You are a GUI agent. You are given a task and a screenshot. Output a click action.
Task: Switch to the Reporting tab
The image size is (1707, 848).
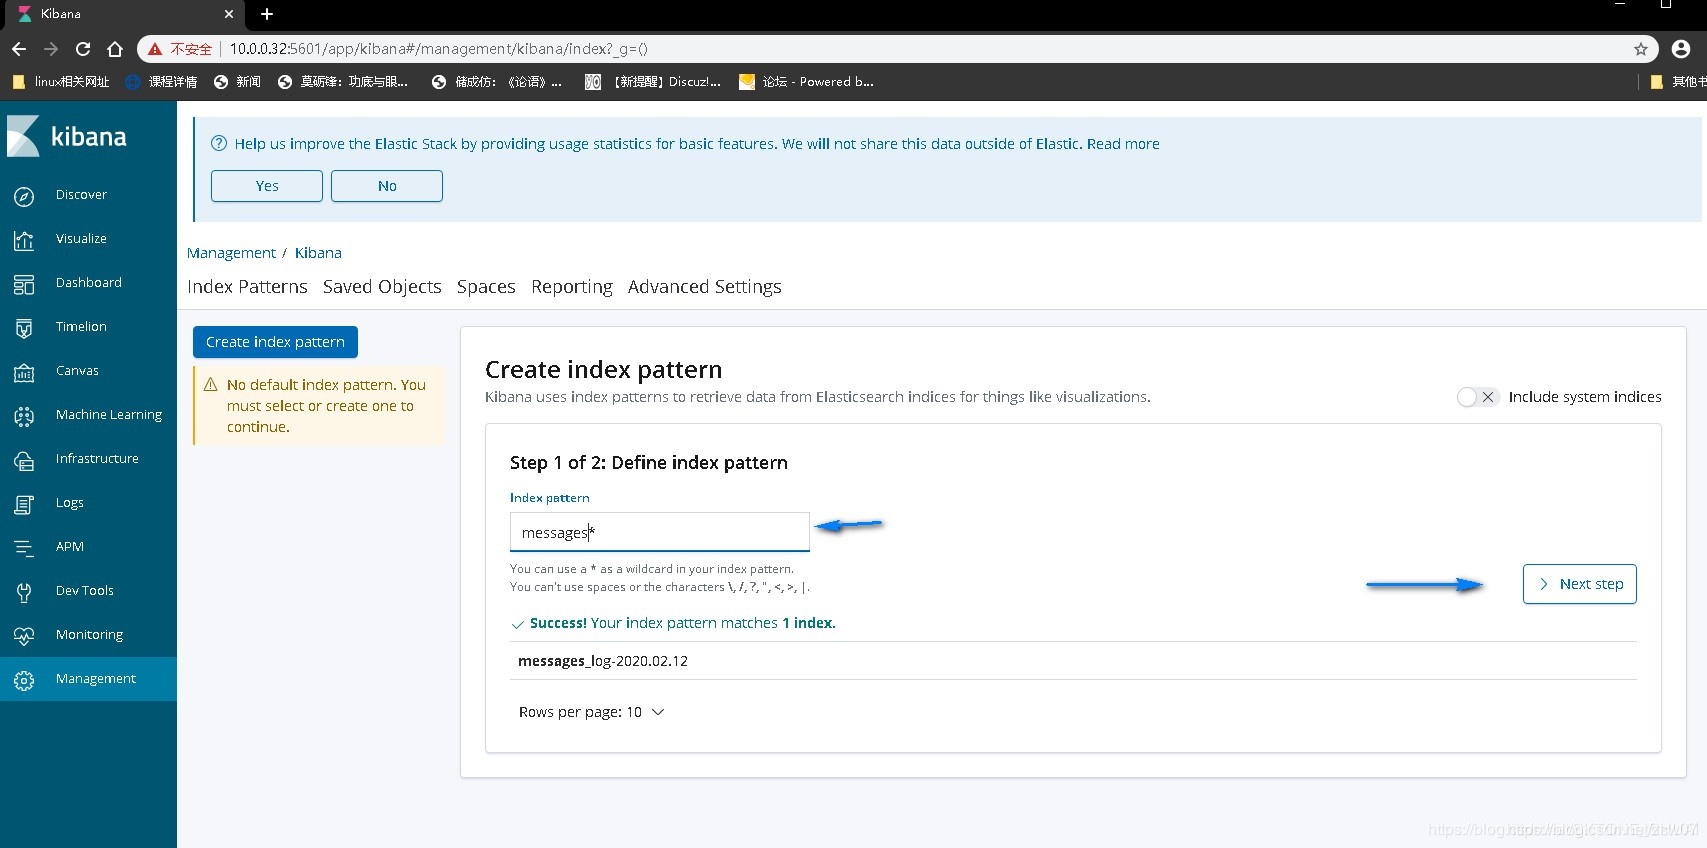pos(572,287)
